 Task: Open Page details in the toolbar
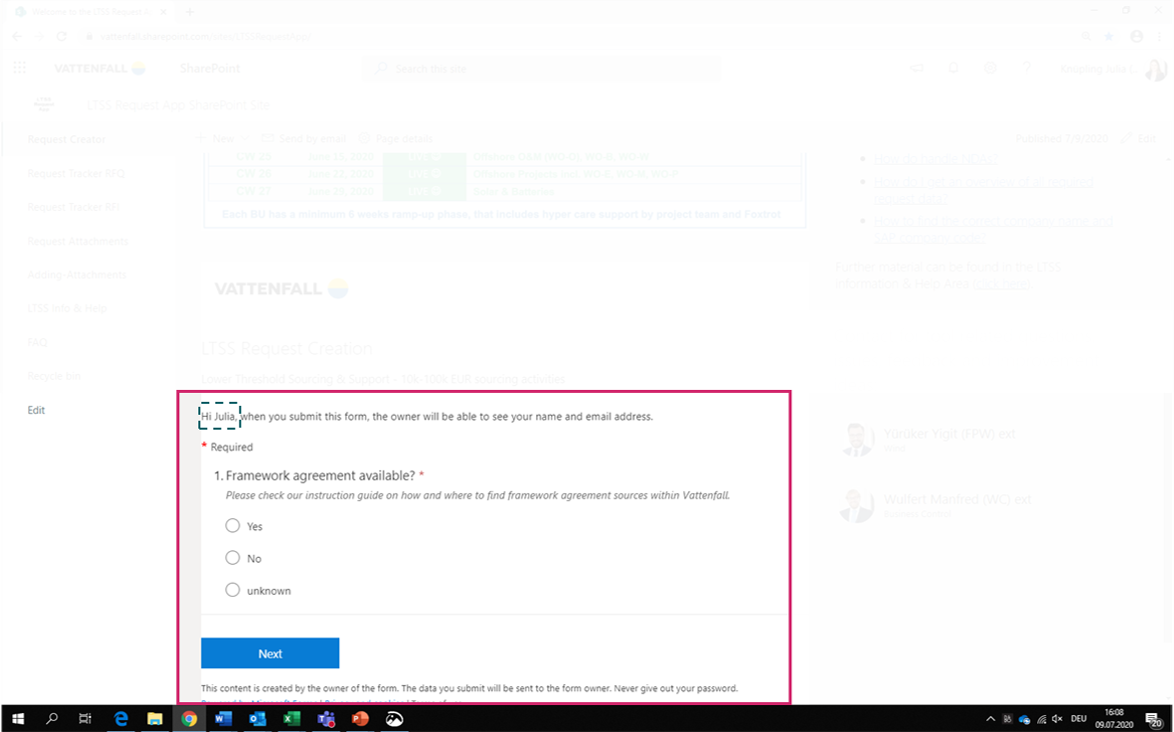click(395, 138)
